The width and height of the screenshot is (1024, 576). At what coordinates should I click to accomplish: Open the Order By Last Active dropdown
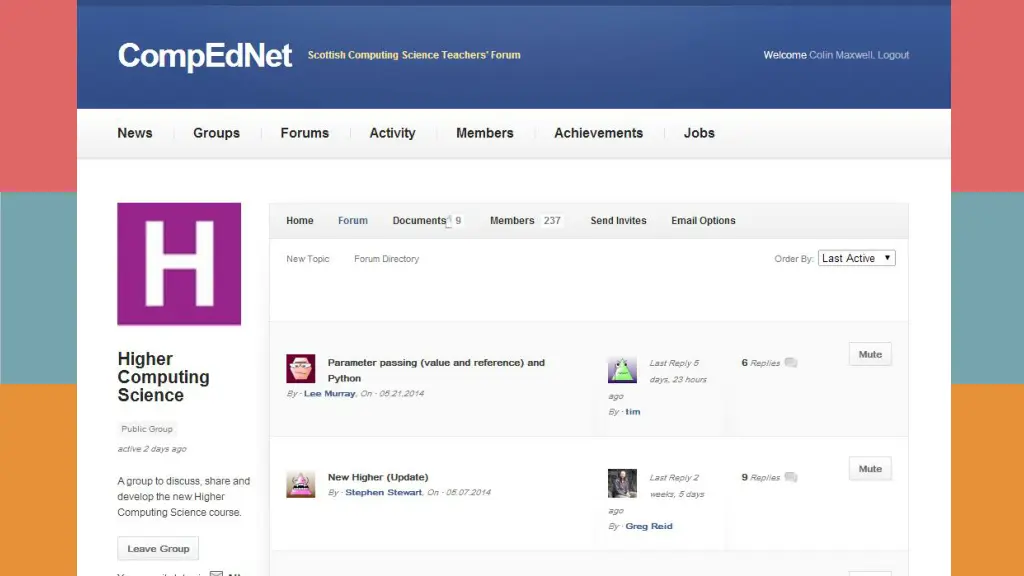coord(857,258)
